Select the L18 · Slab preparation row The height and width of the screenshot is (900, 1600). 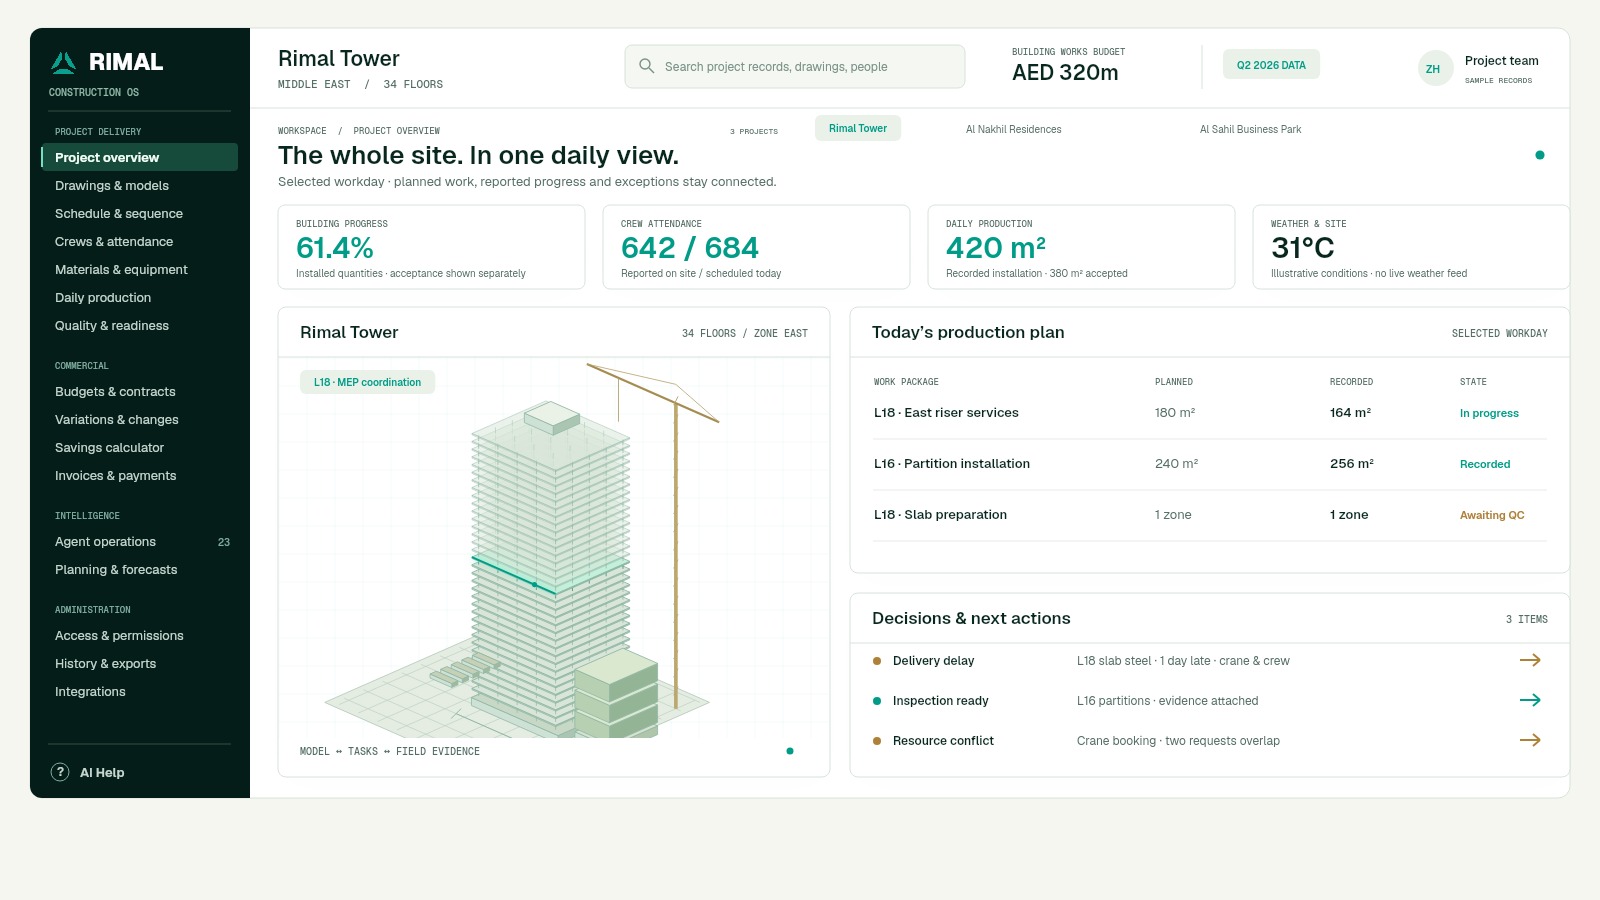[1210, 515]
